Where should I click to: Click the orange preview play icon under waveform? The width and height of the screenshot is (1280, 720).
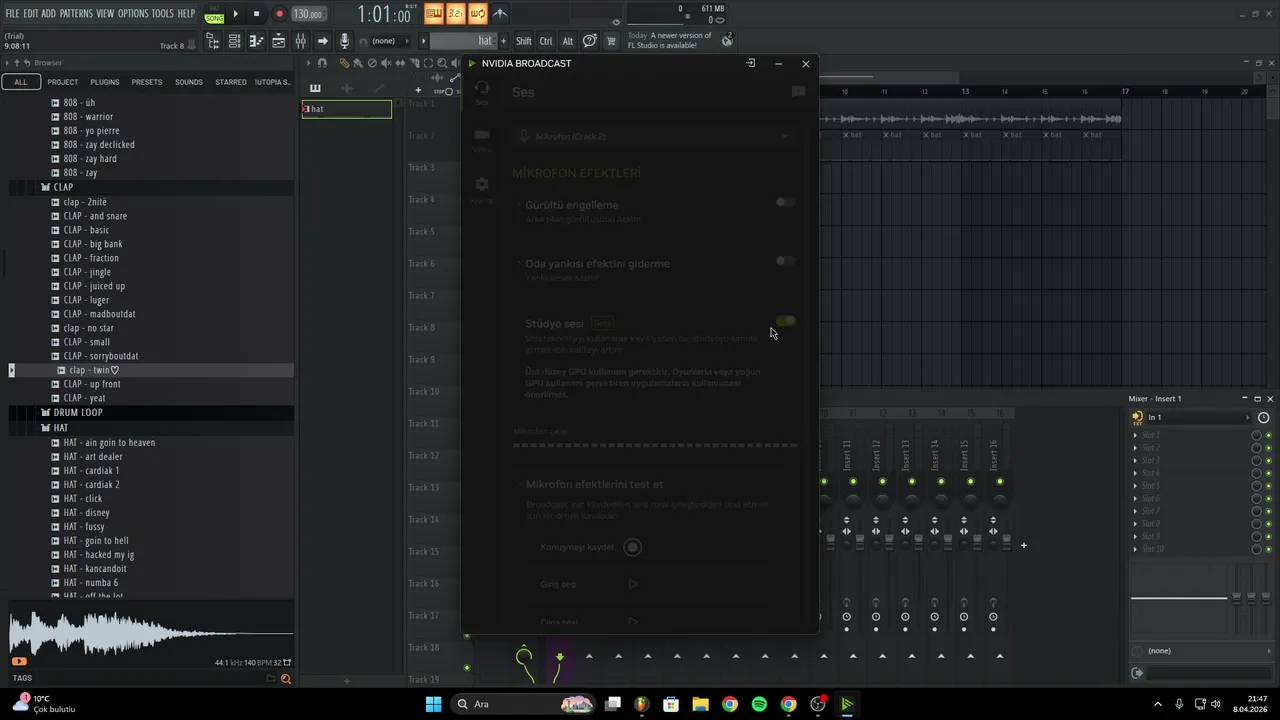point(18,661)
